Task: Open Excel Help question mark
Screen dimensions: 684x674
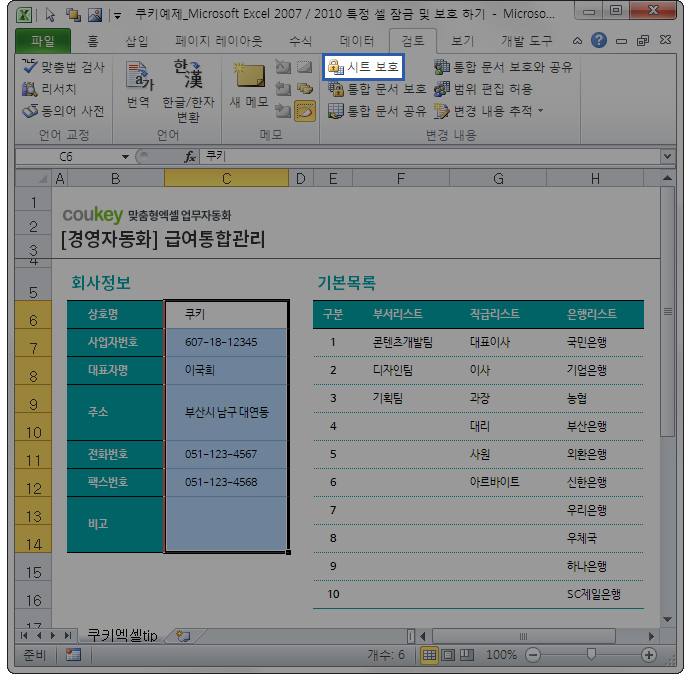Action: (599, 41)
